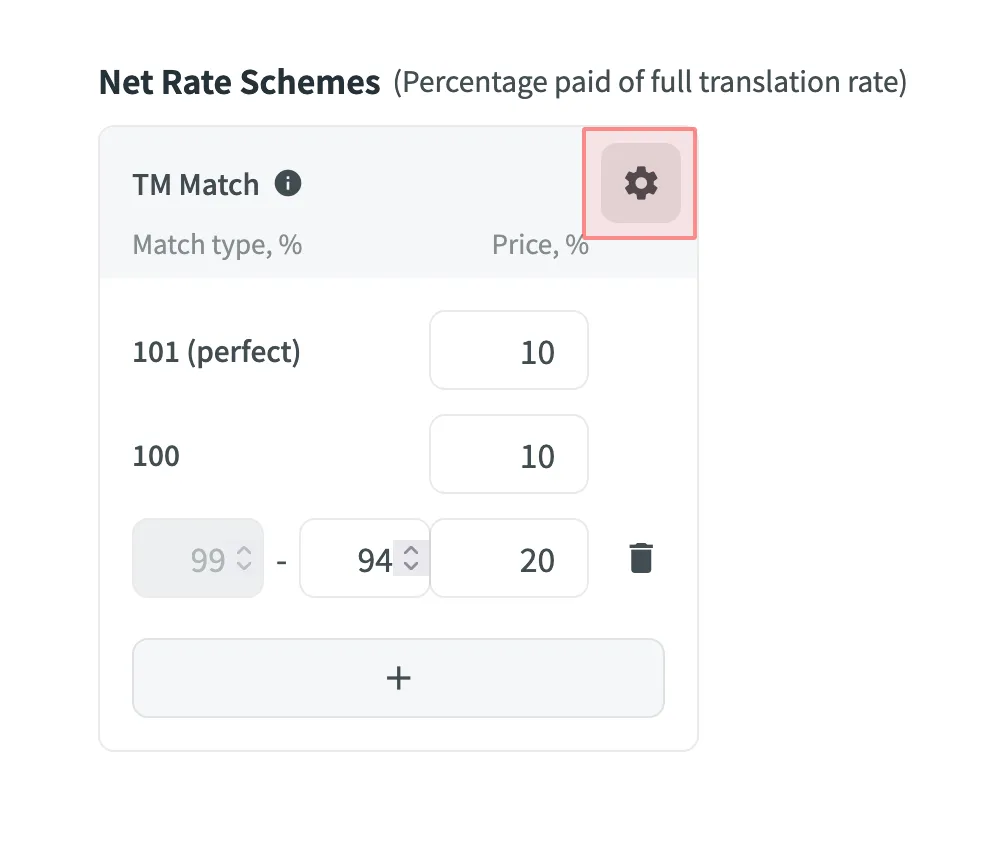Click the down arrow on the 94 stepper
988x850 pixels.
coord(410,566)
